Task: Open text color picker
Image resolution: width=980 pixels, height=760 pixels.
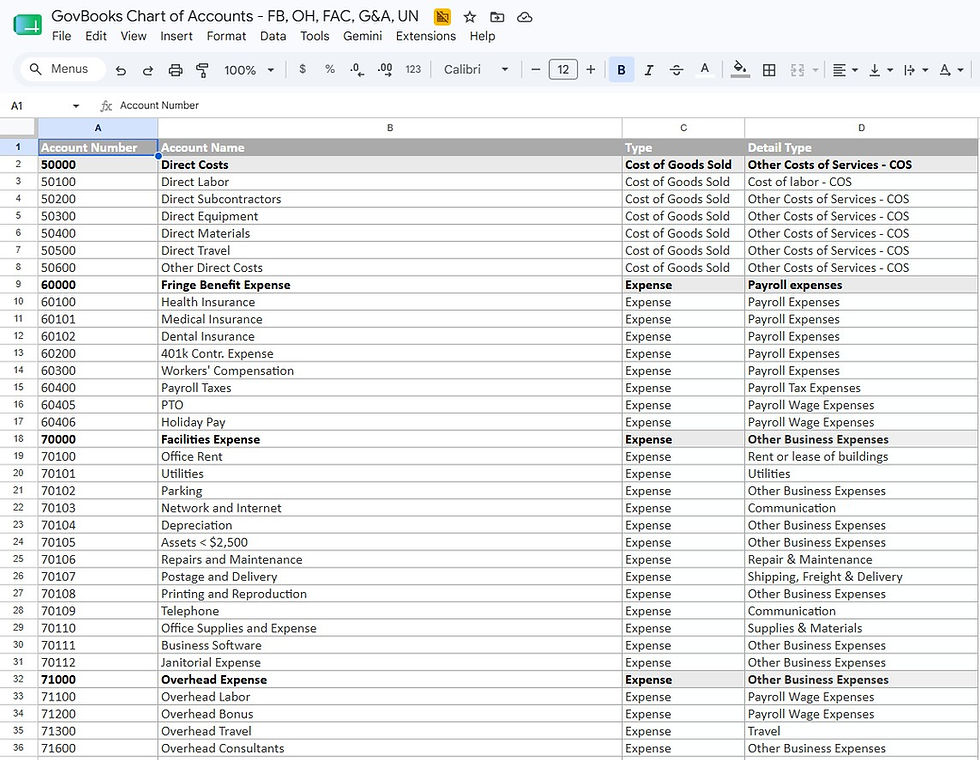Action: coord(704,69)
